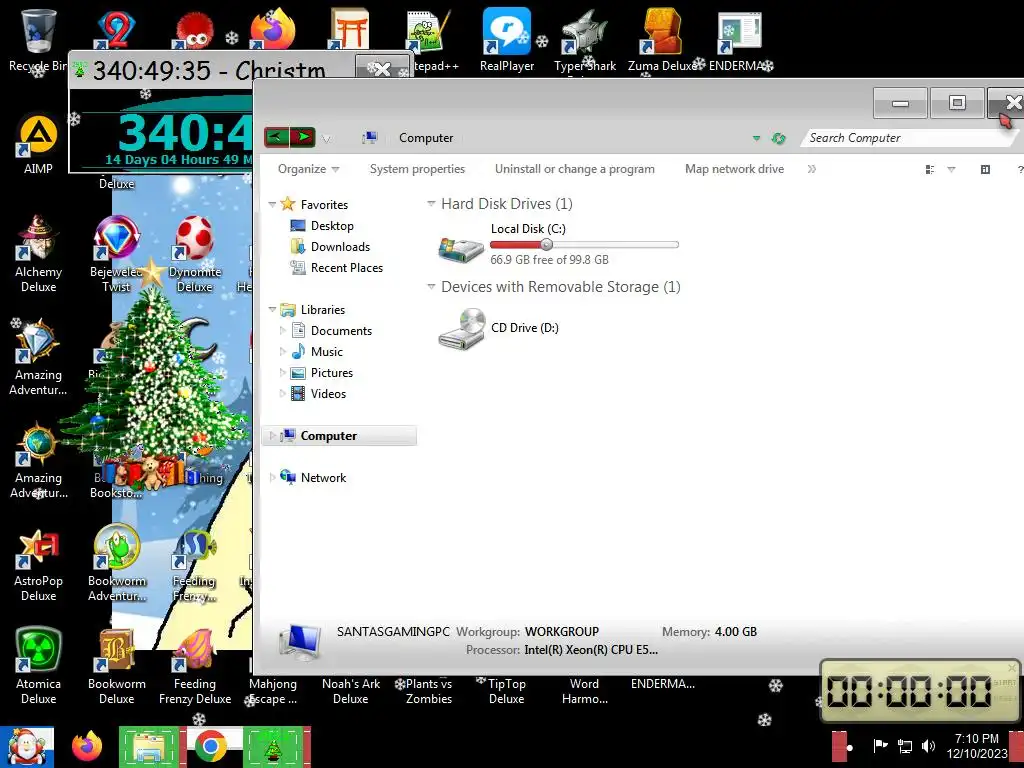This screenshot has width=1024, height=768.
Task: Change the view icon button
Action: 930,169
